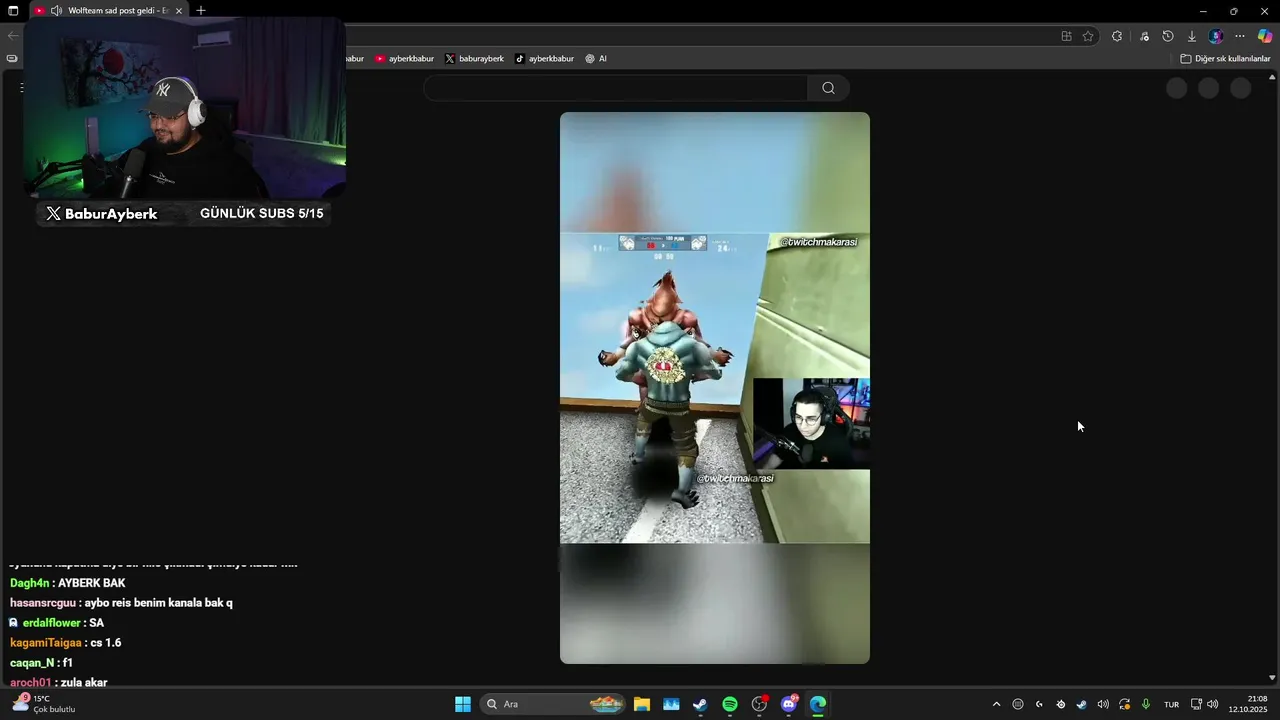Open split screen icon in address bar
Viewport: 1280px width, 720px height.
click(1066, 36)
